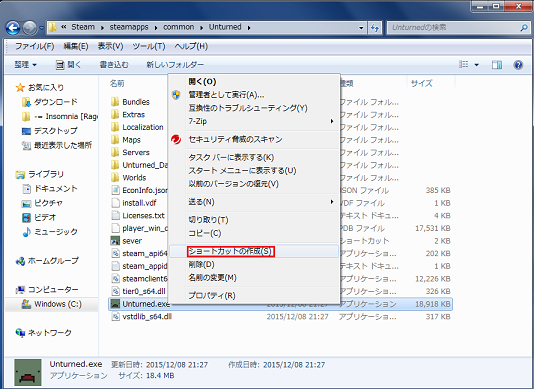The height and width of the screenshot is (389, 534).
Task: Expand the breadcrumb arrow after Steam
Action: pos(102,28)
